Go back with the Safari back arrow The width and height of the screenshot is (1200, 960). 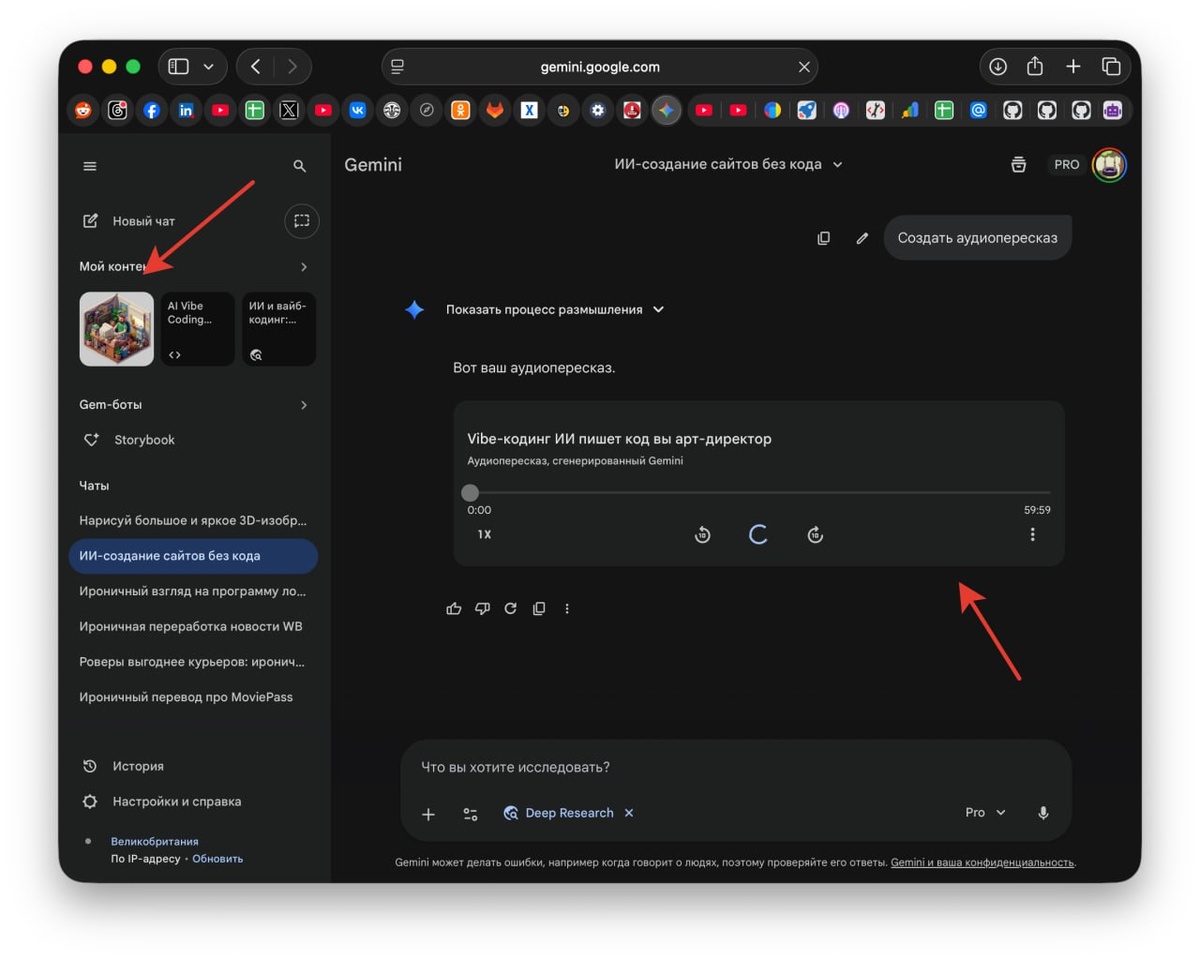255,67
